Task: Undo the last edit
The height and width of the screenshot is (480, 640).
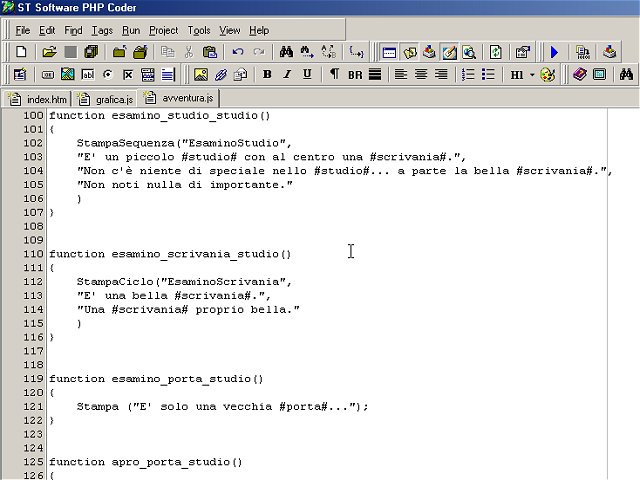Action: tap(238, 52)
